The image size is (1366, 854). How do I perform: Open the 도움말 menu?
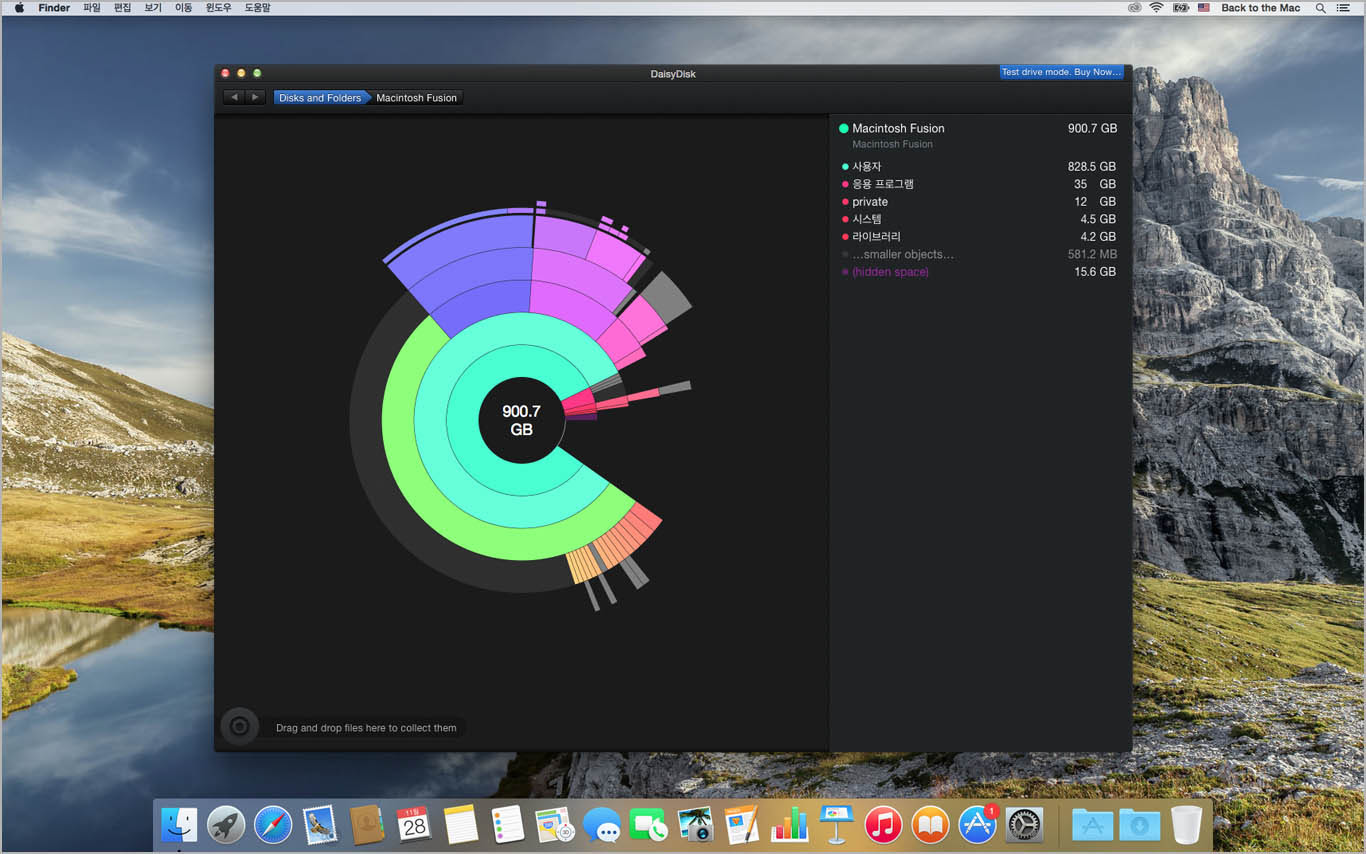[257, 8]
